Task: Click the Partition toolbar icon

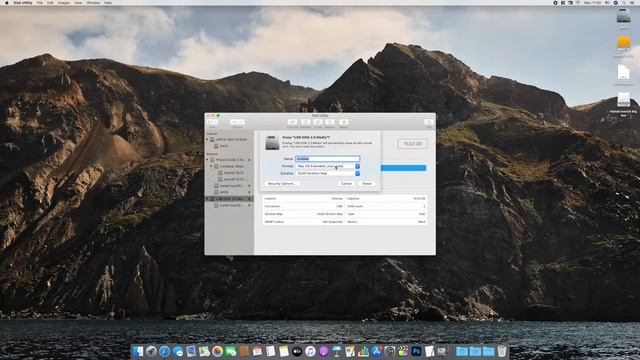Action: 305,122
